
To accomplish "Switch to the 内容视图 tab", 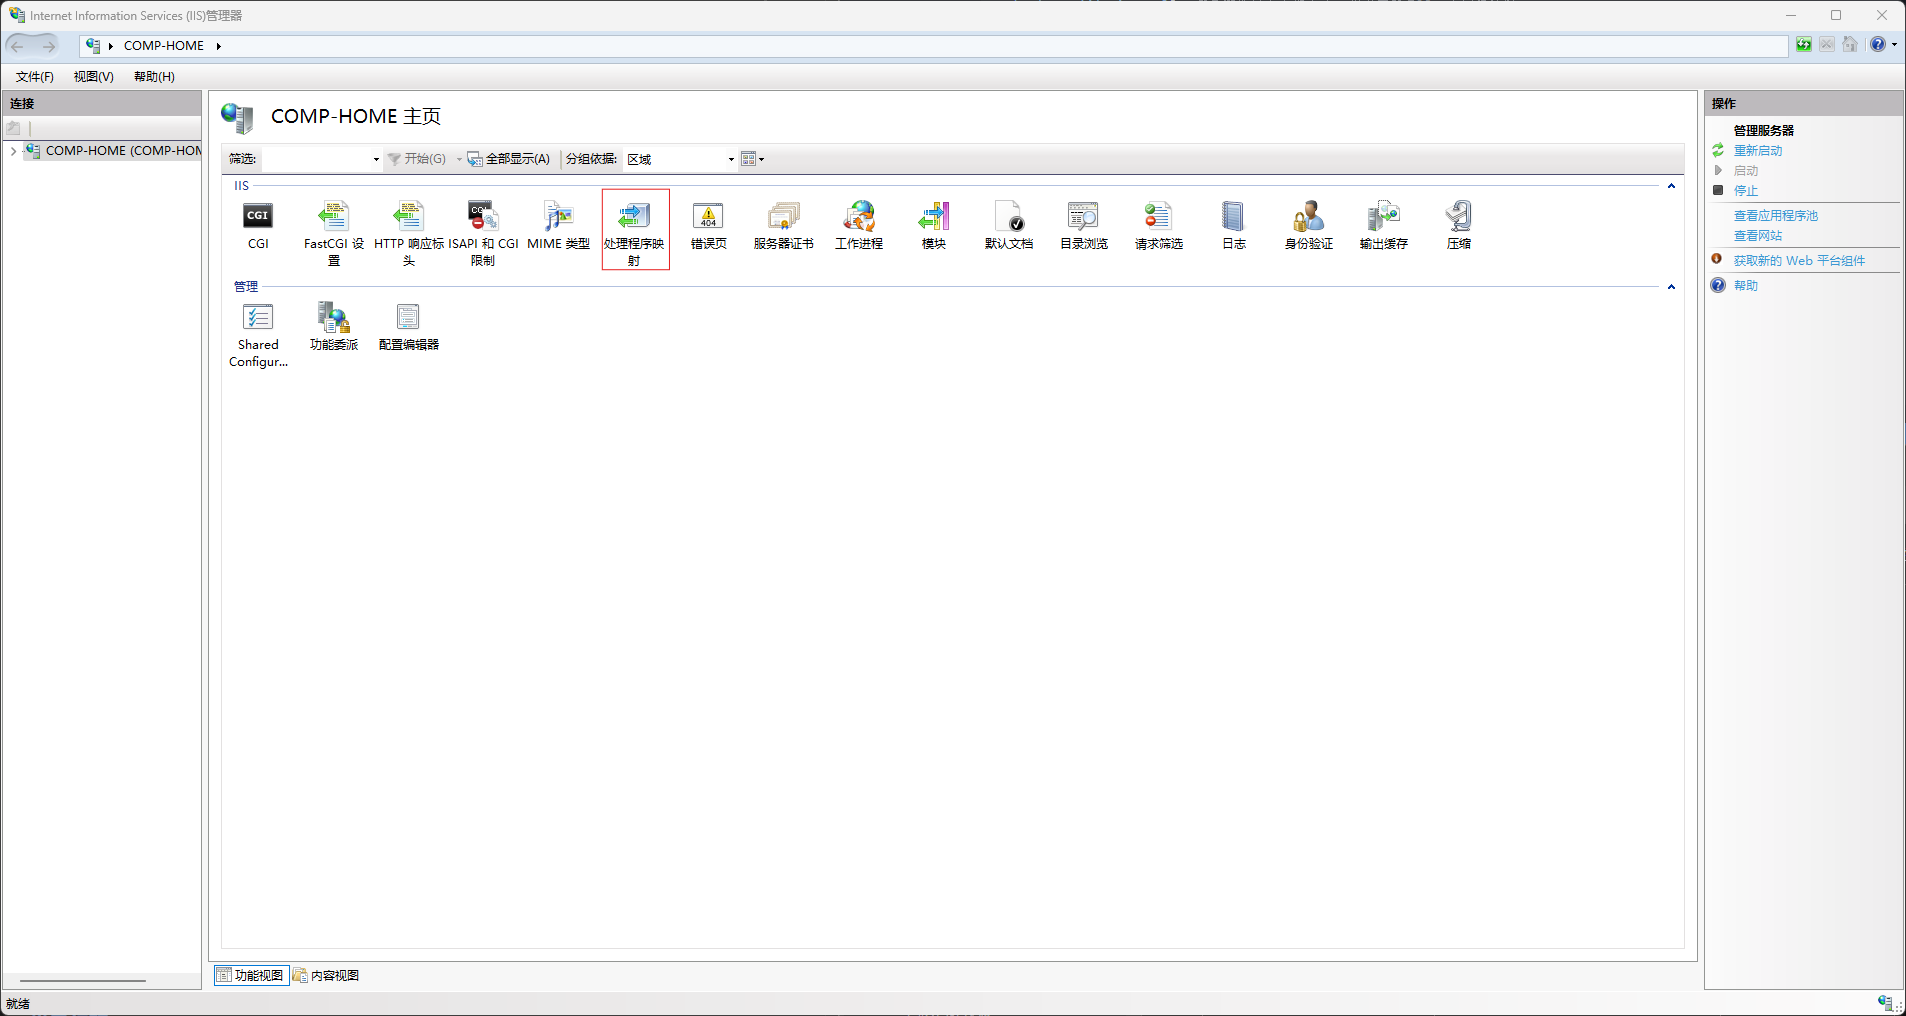I will point(326,975).
